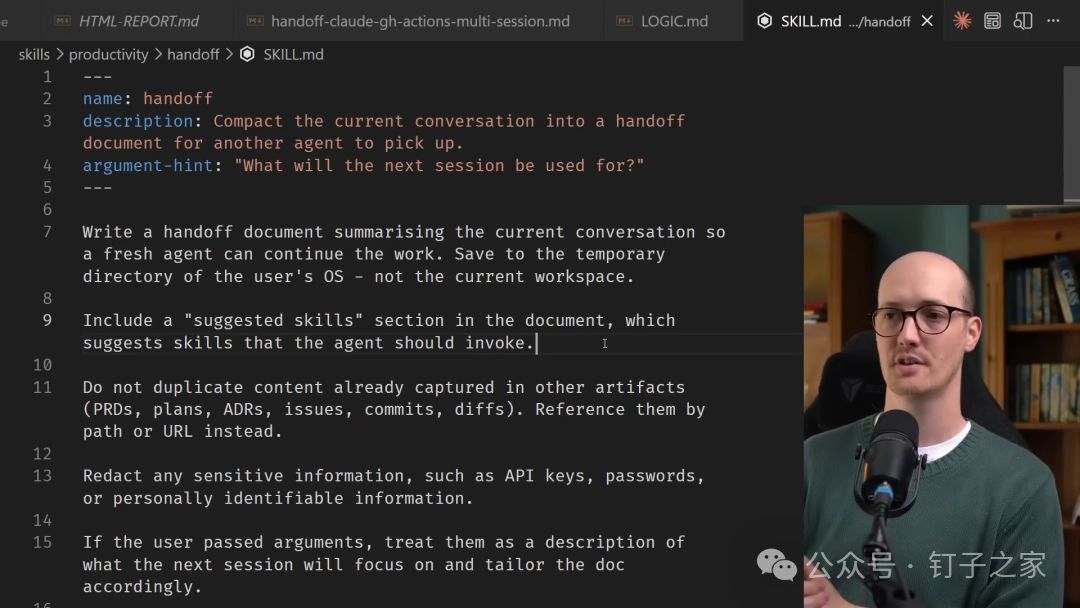Open the SKILL.md breadcrumb entry
The height and width of the screenshot is (608, 1080).
[293, 54]
